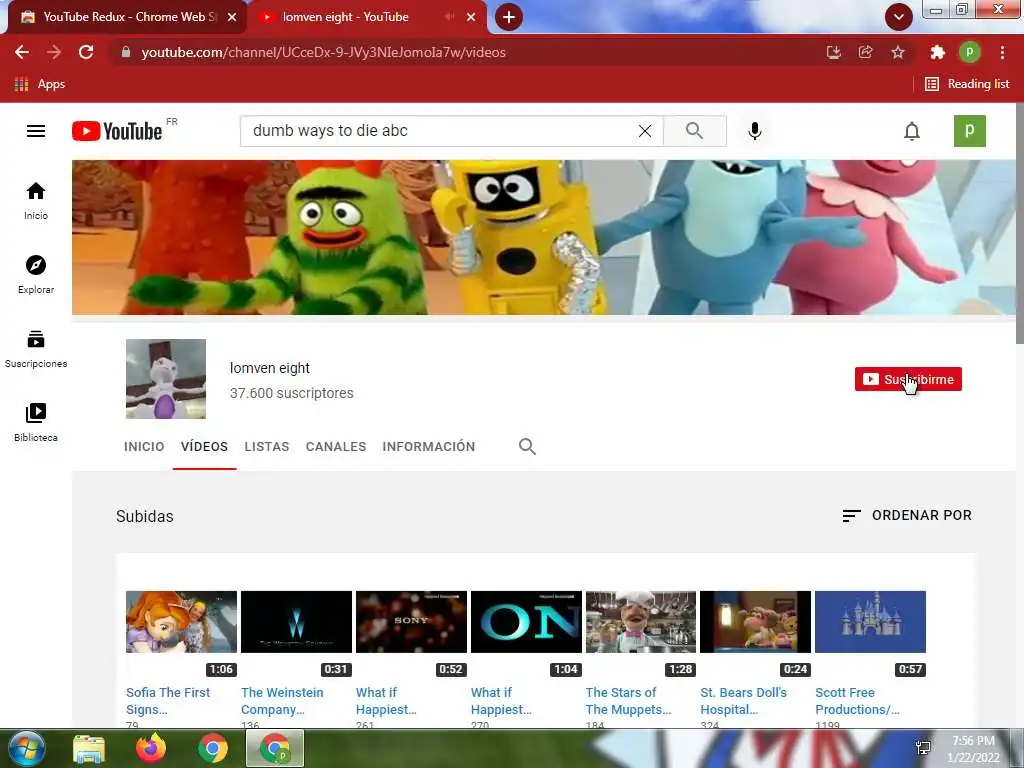The width and height of the screenshot is (1024, 768).
Task: Select the CANALES channel tab
Action: [x=336, y=447]
